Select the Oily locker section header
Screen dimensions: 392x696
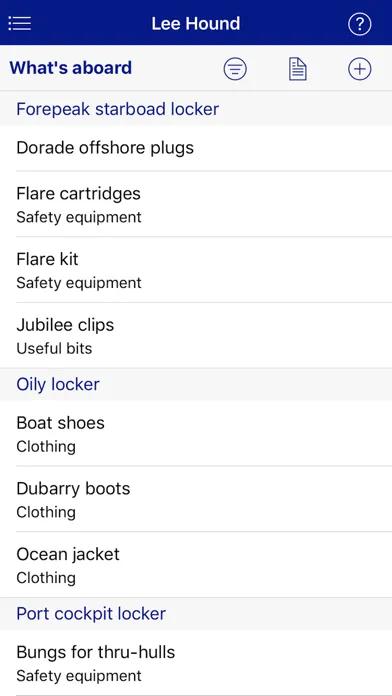196,384
